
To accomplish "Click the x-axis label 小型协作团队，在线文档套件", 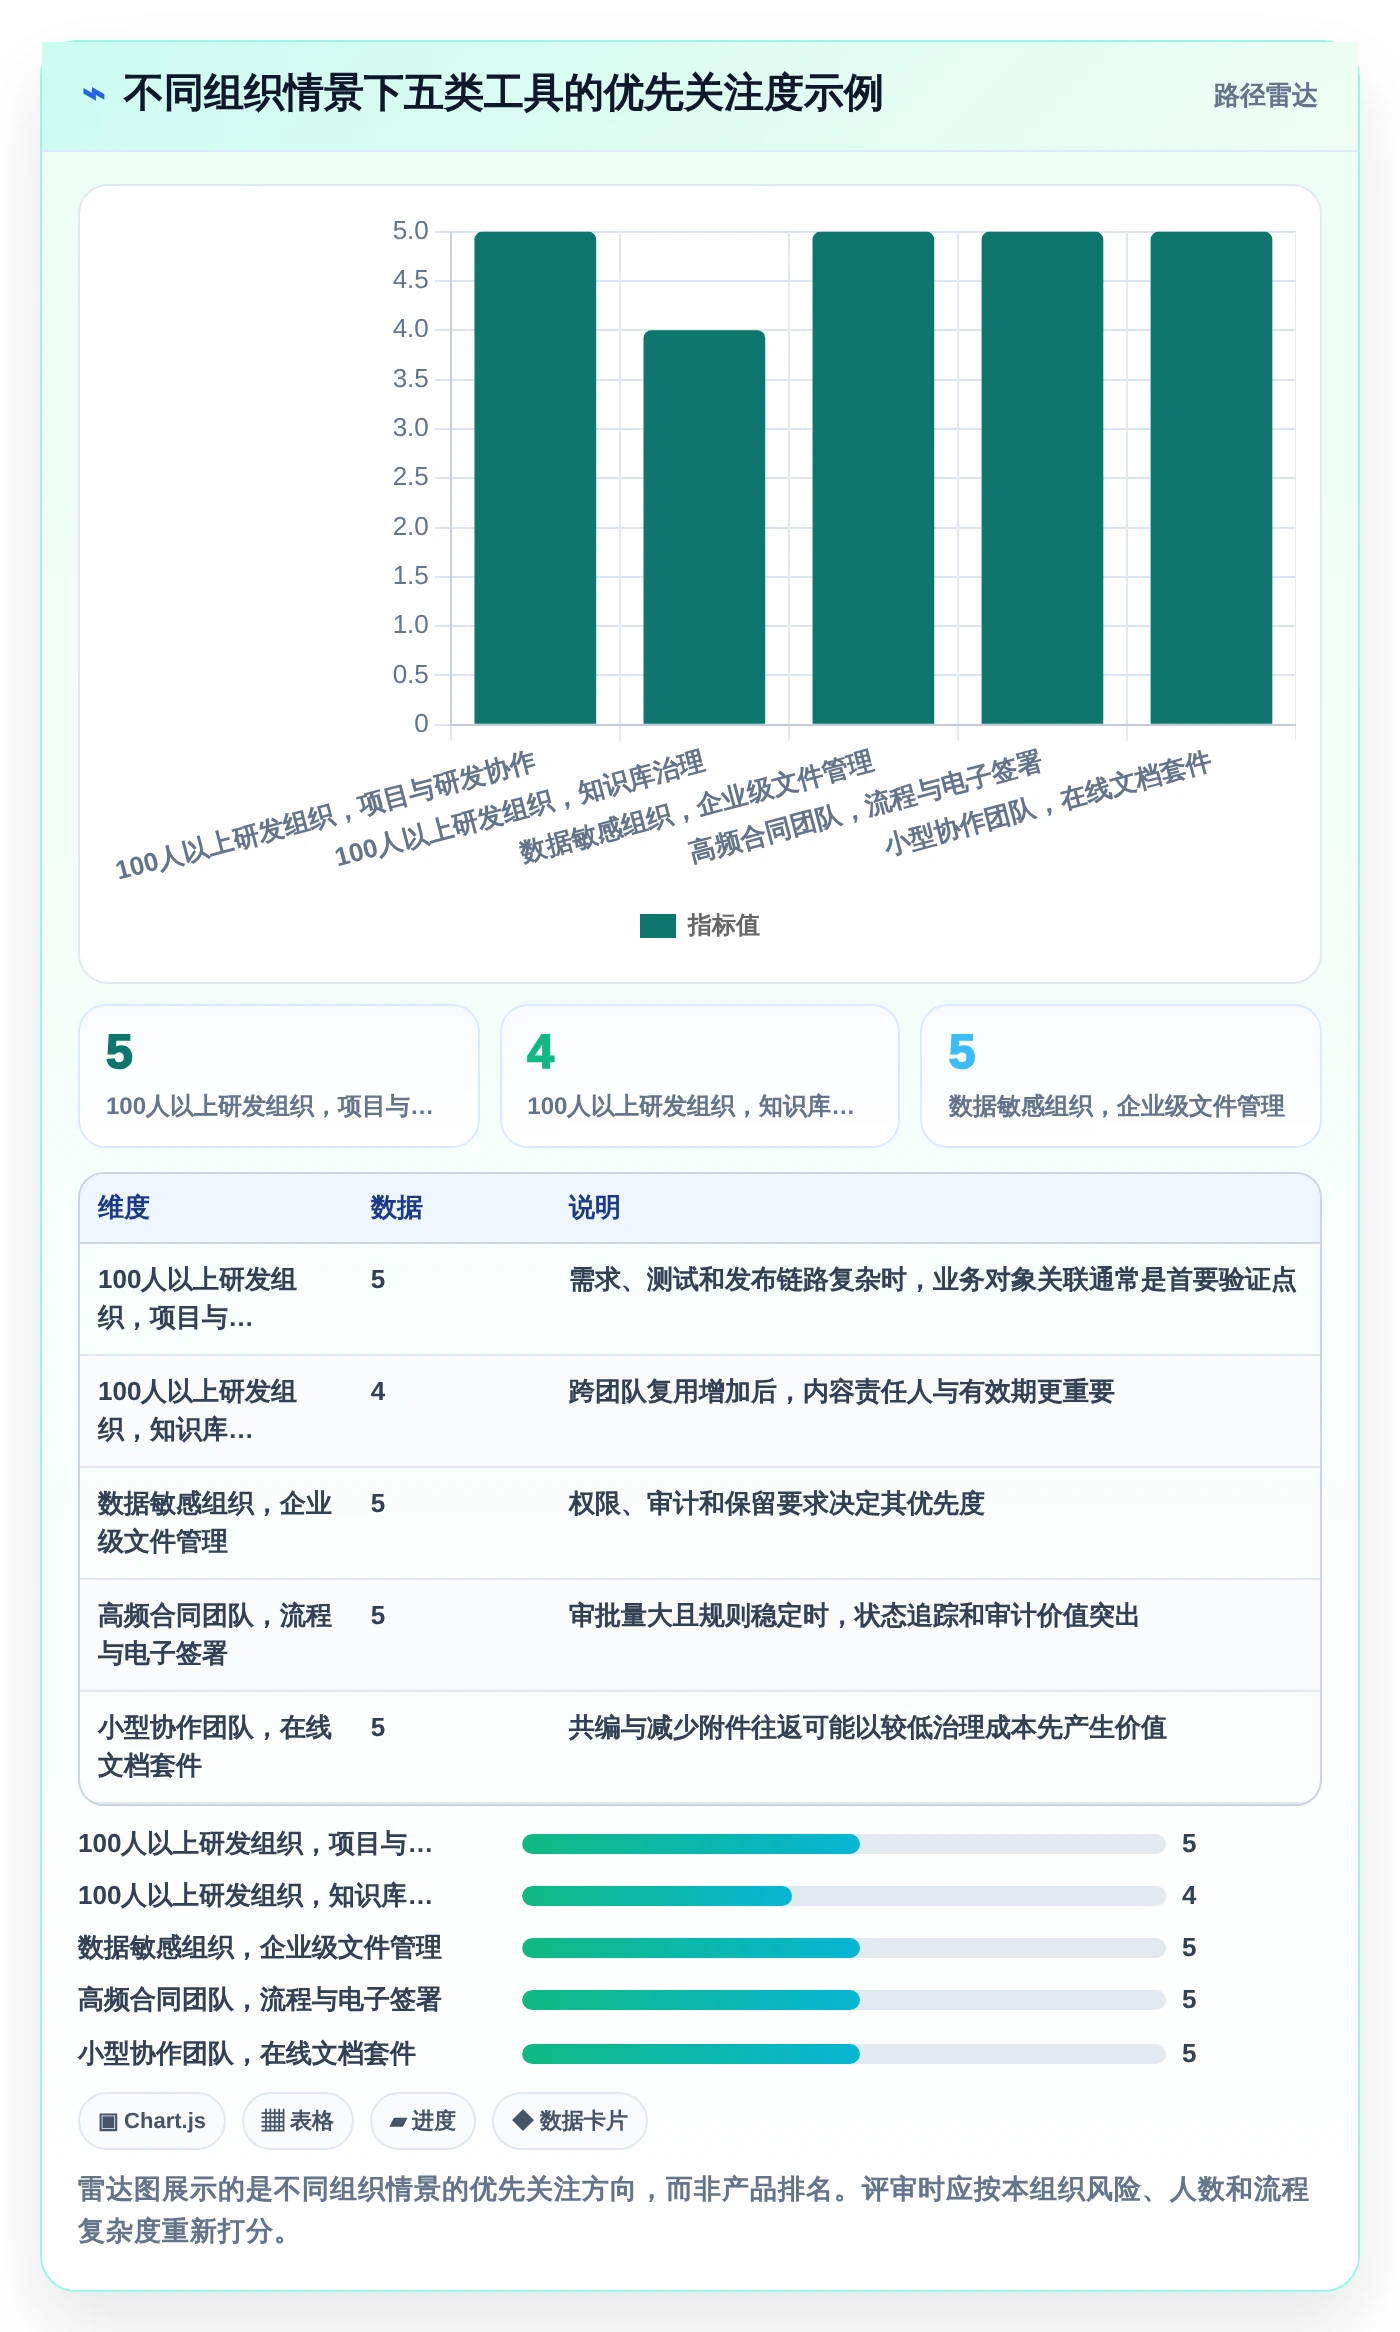I will 1047,803.
